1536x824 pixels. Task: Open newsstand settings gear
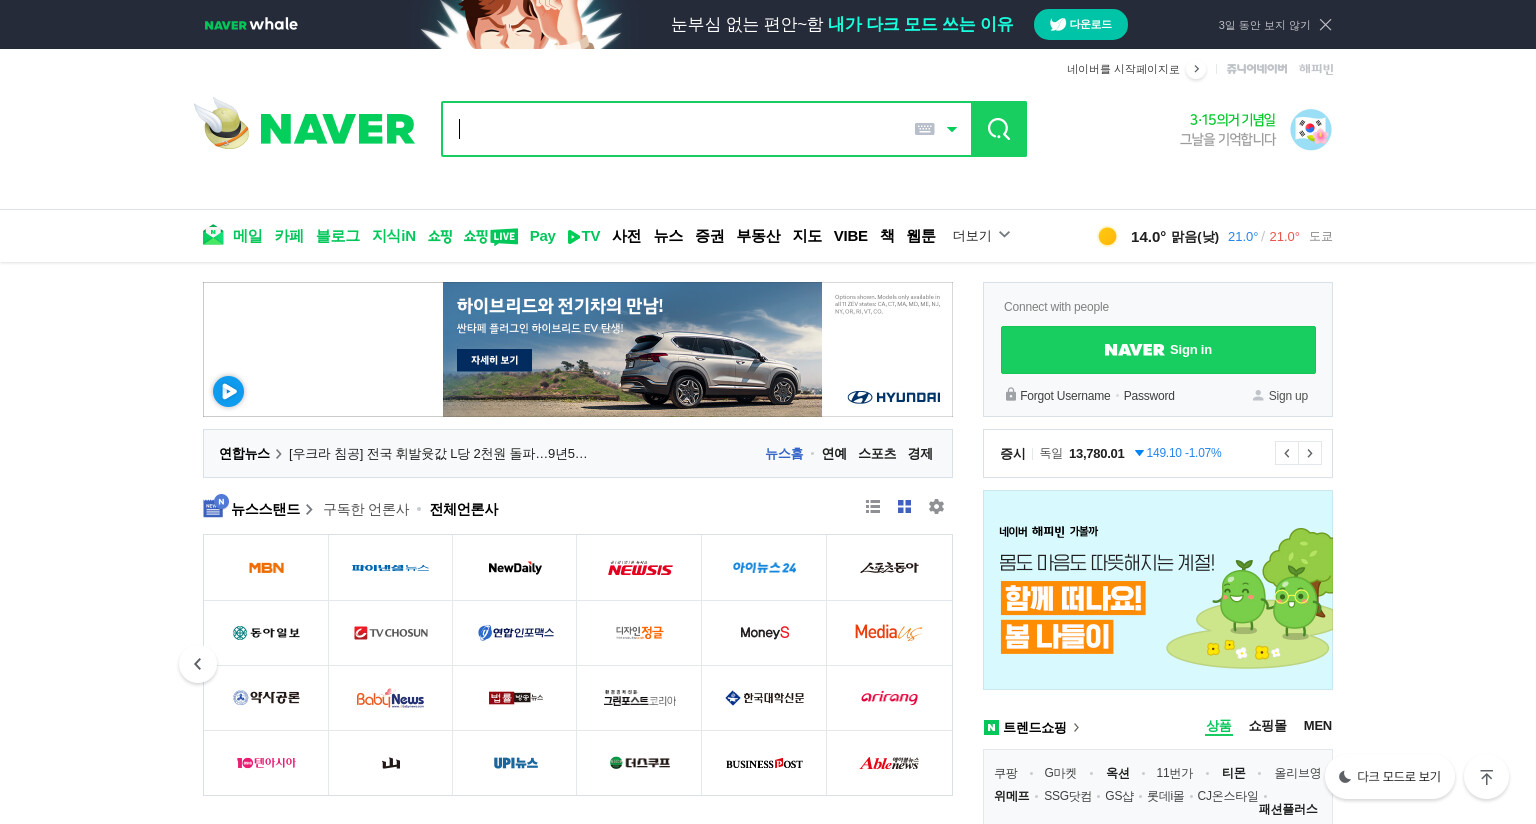click(x=936, y=507)
